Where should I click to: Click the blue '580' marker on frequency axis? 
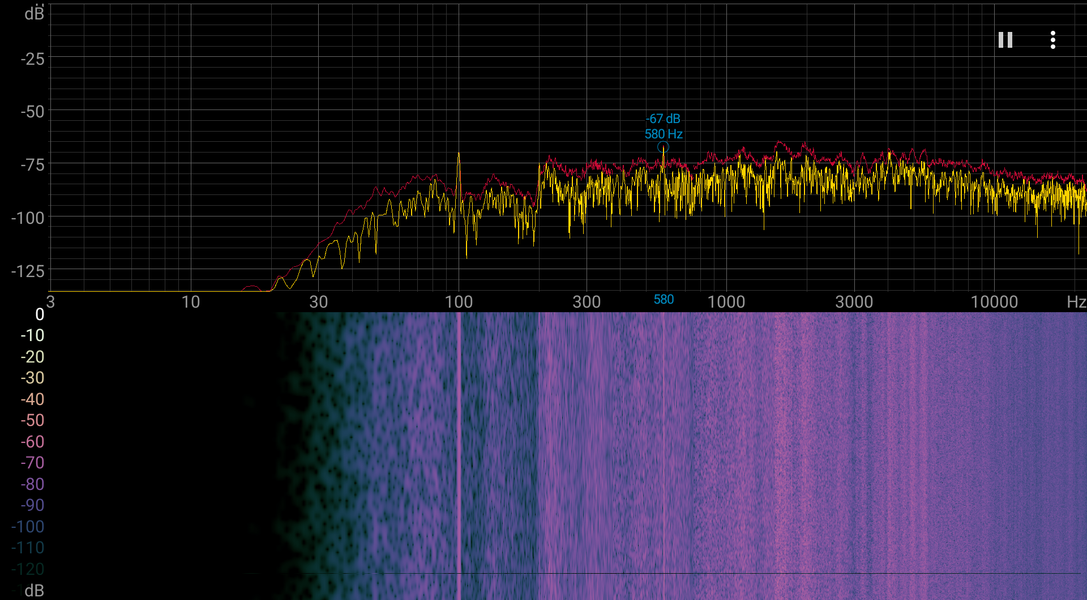(663, 300)
